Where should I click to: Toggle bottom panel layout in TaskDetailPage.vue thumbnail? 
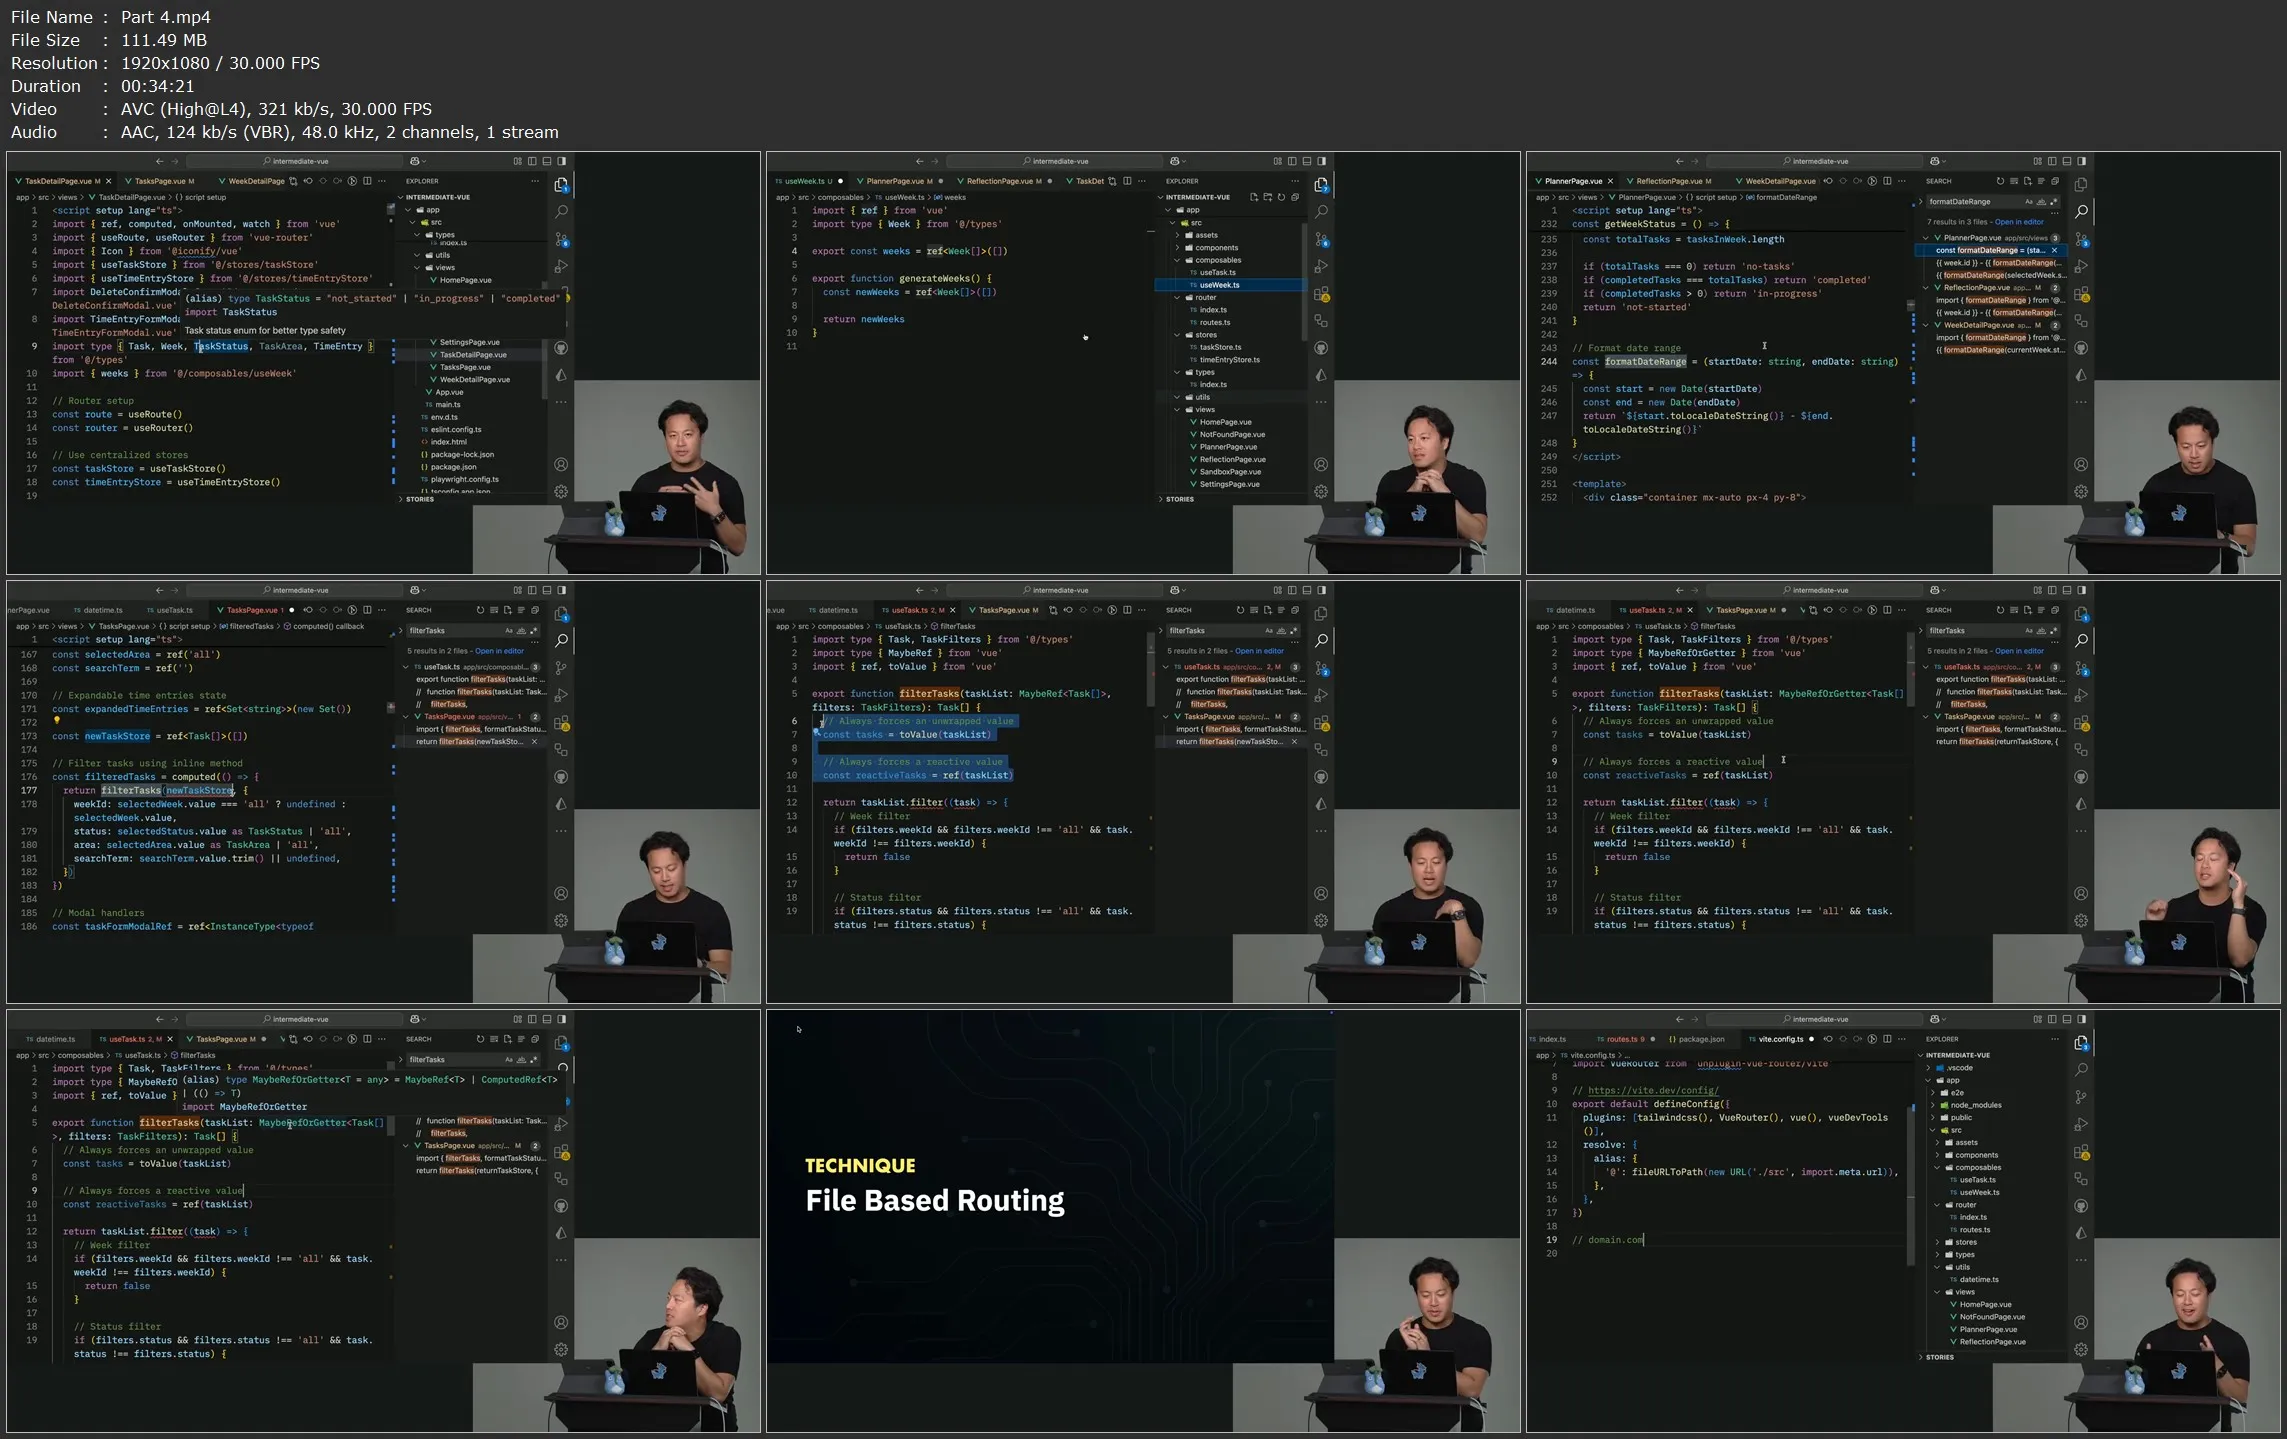(x=547, y=161)
